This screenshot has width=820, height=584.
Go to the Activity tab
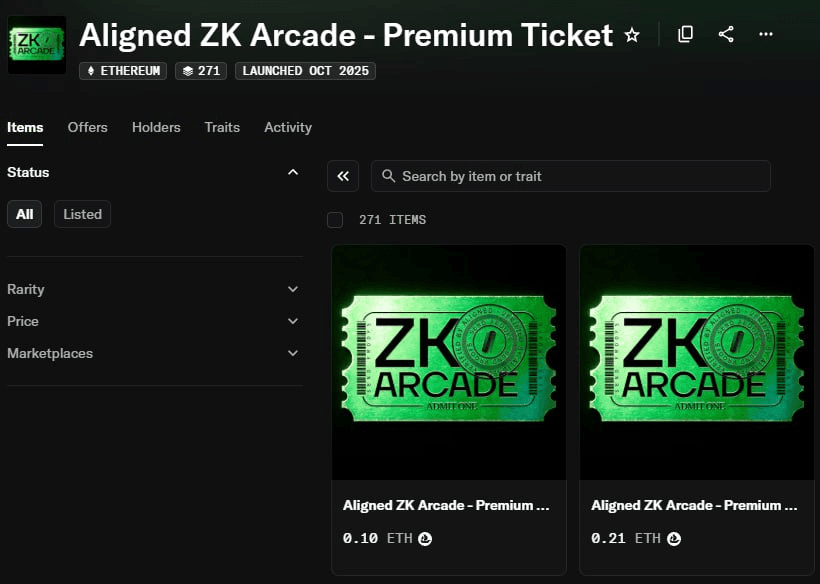point(288,127)
